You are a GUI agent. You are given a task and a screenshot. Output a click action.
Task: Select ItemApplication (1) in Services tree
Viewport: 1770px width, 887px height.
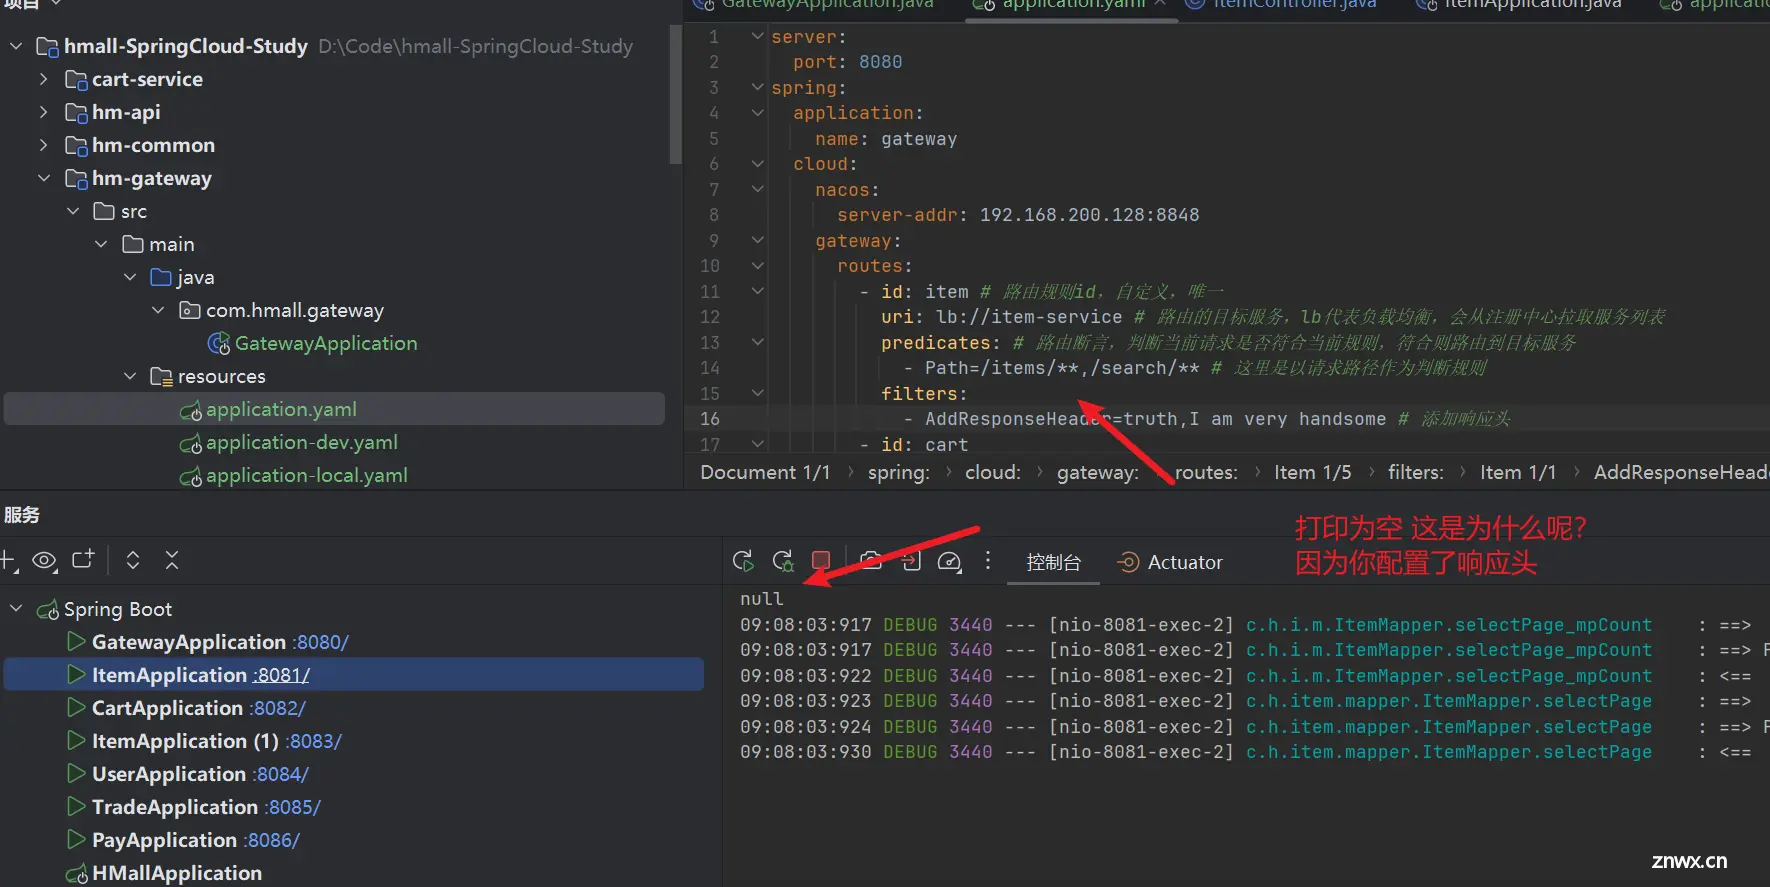point(185,741)
